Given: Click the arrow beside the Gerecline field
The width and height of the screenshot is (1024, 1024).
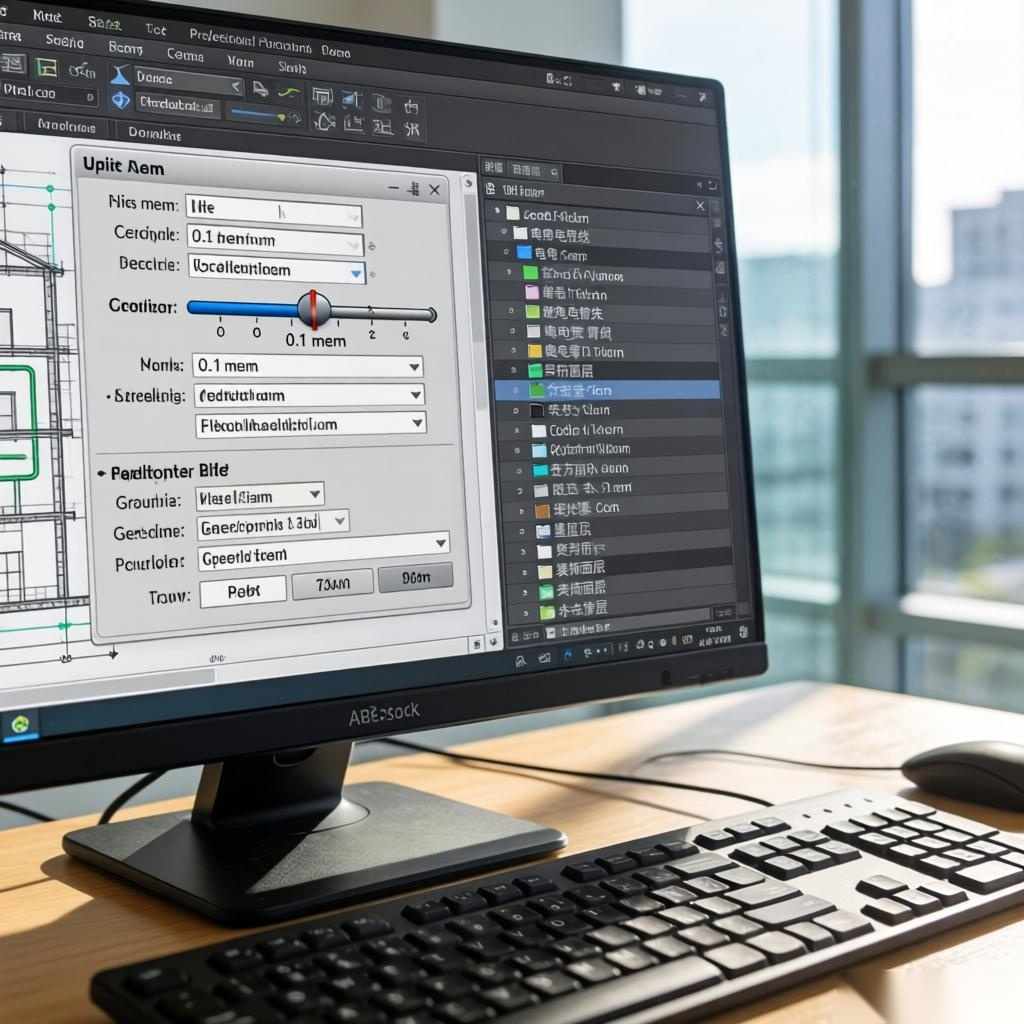Looking at the screenshot, I should click(x=340, y=520).
